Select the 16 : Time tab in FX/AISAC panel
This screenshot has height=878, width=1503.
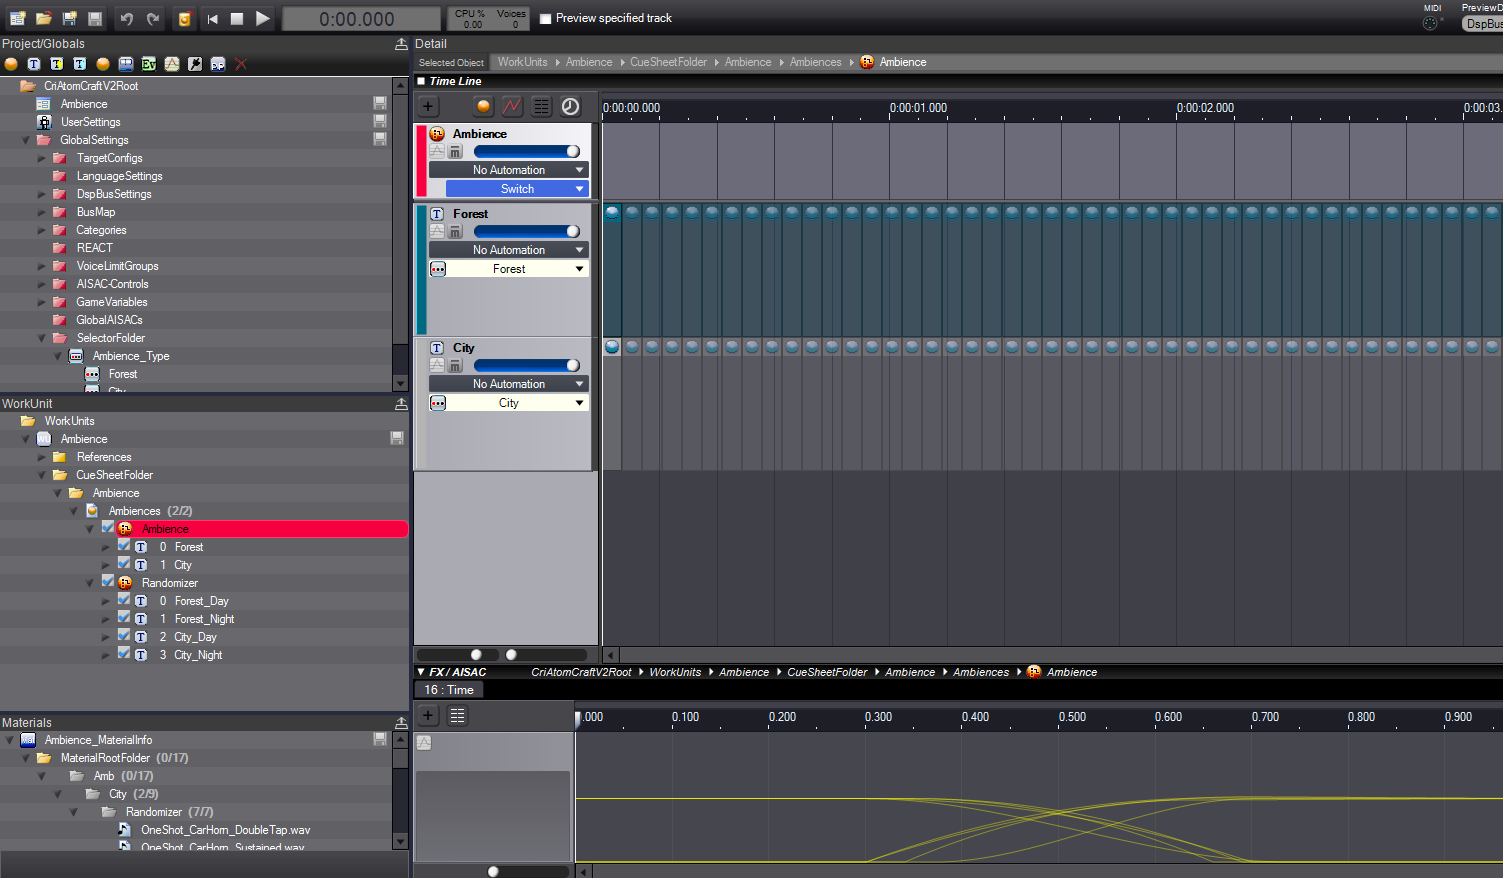coord(447,689)
